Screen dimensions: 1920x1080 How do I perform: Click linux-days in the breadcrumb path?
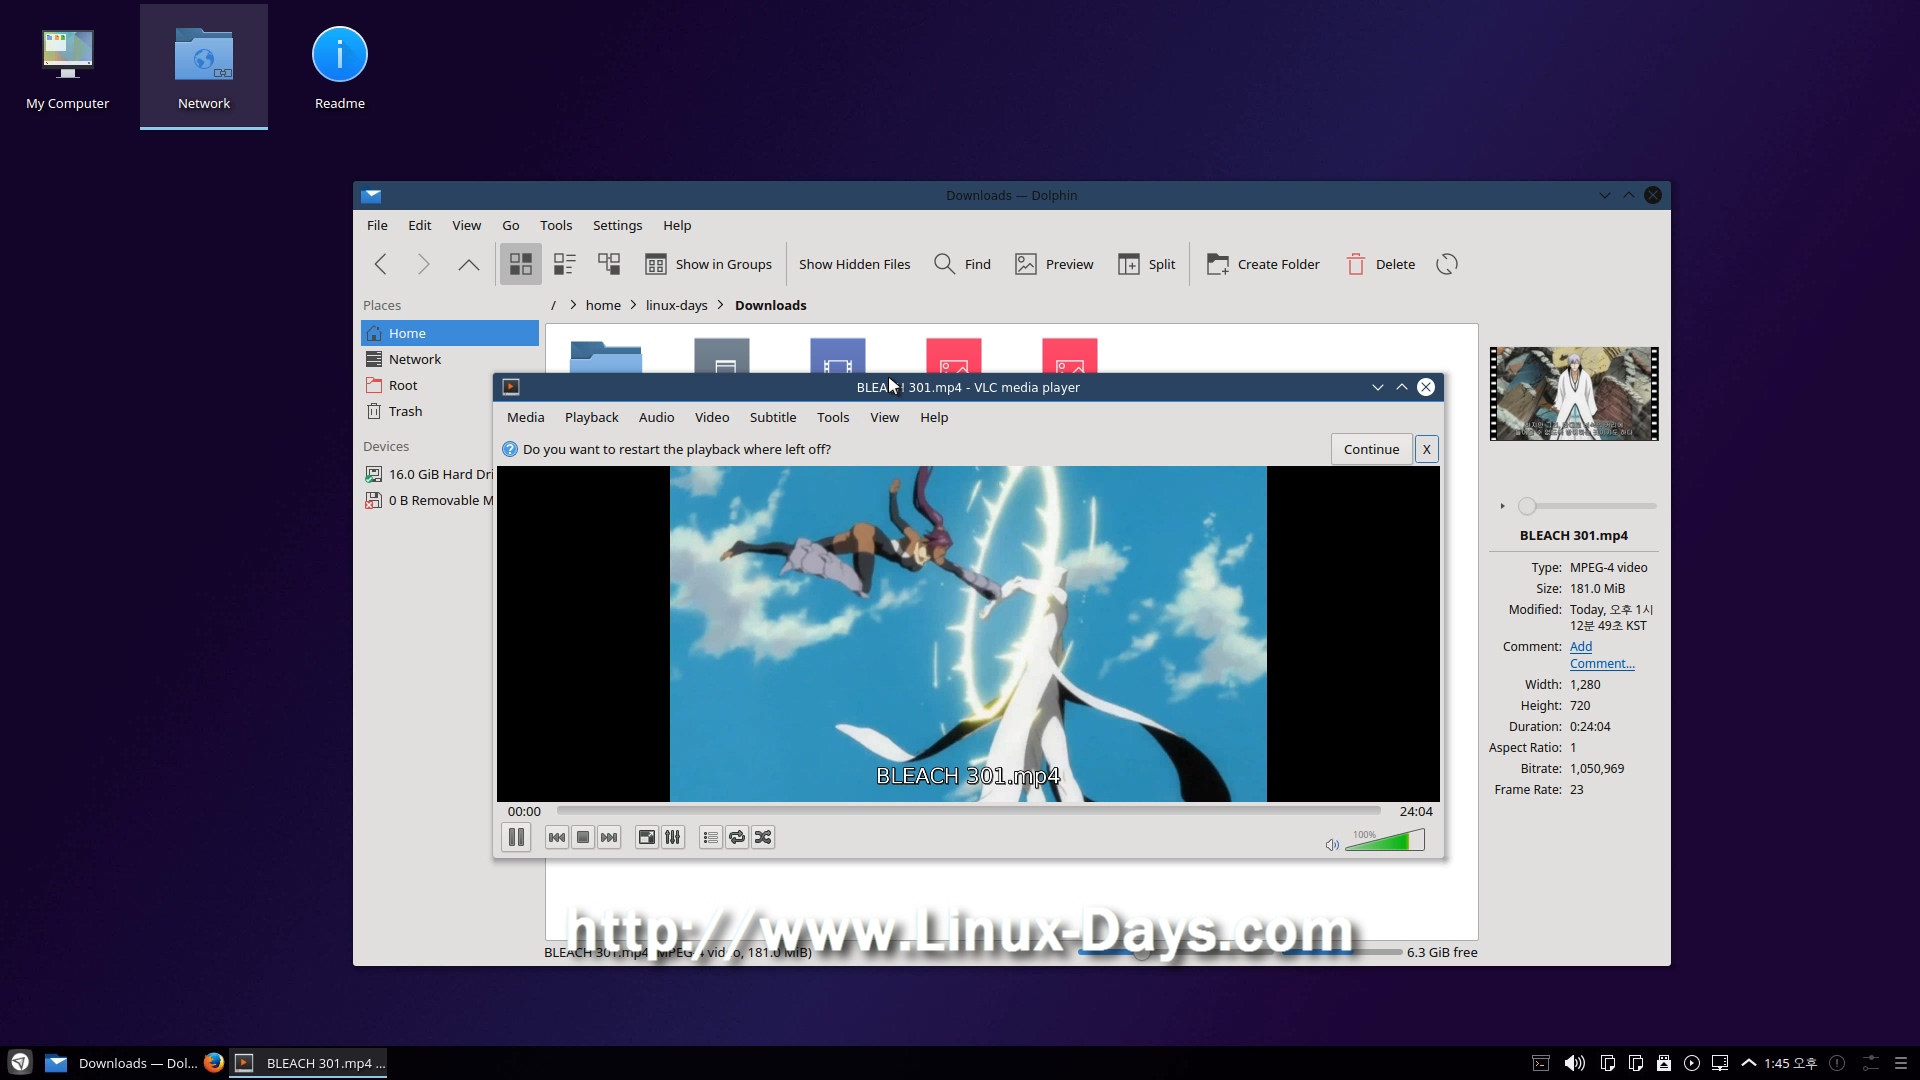[x=676, y=306]
